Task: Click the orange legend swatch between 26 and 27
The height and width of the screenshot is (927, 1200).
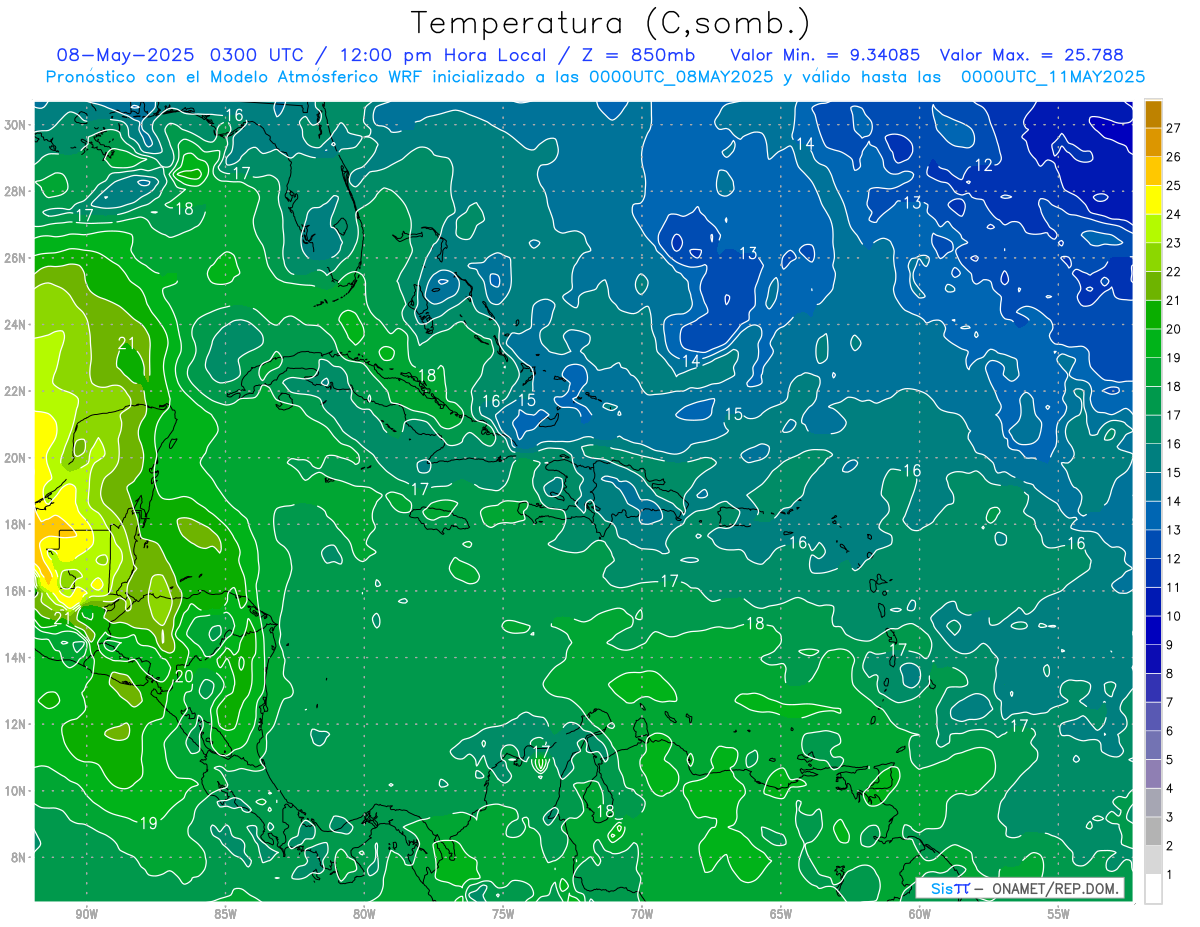Action: tap(1153, 142)
